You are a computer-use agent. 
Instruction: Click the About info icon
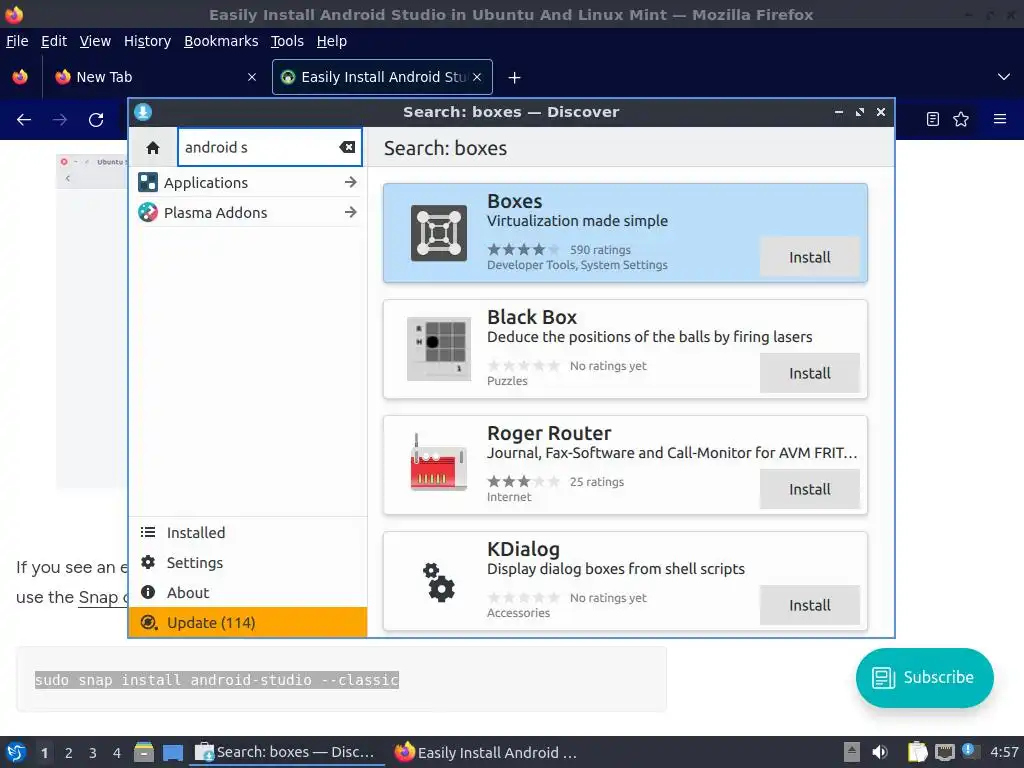click(x=148, y=592)
